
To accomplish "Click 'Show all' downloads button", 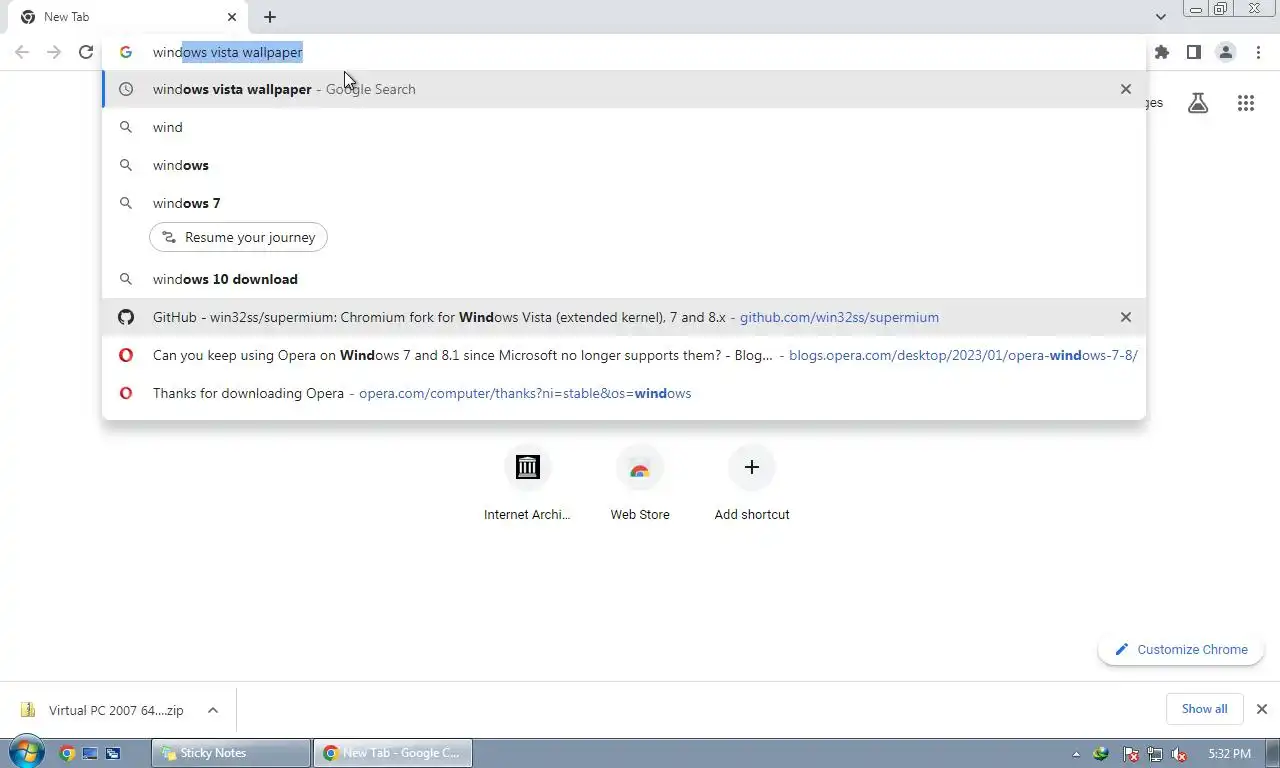I will [1204, 709].
